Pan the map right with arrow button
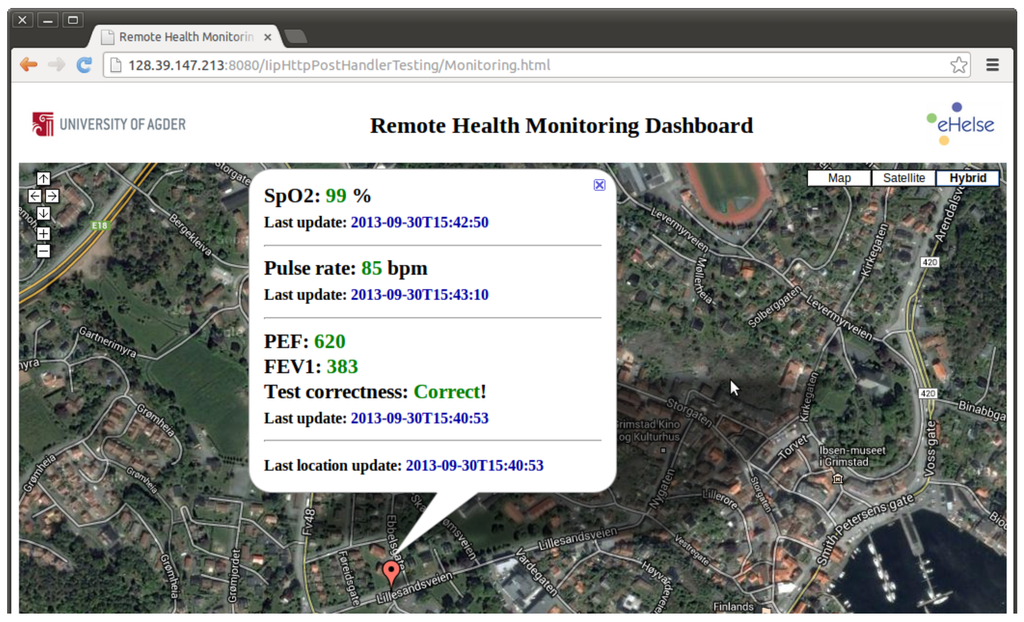This screenshot has width=1024, height=622. click(52, 196)
